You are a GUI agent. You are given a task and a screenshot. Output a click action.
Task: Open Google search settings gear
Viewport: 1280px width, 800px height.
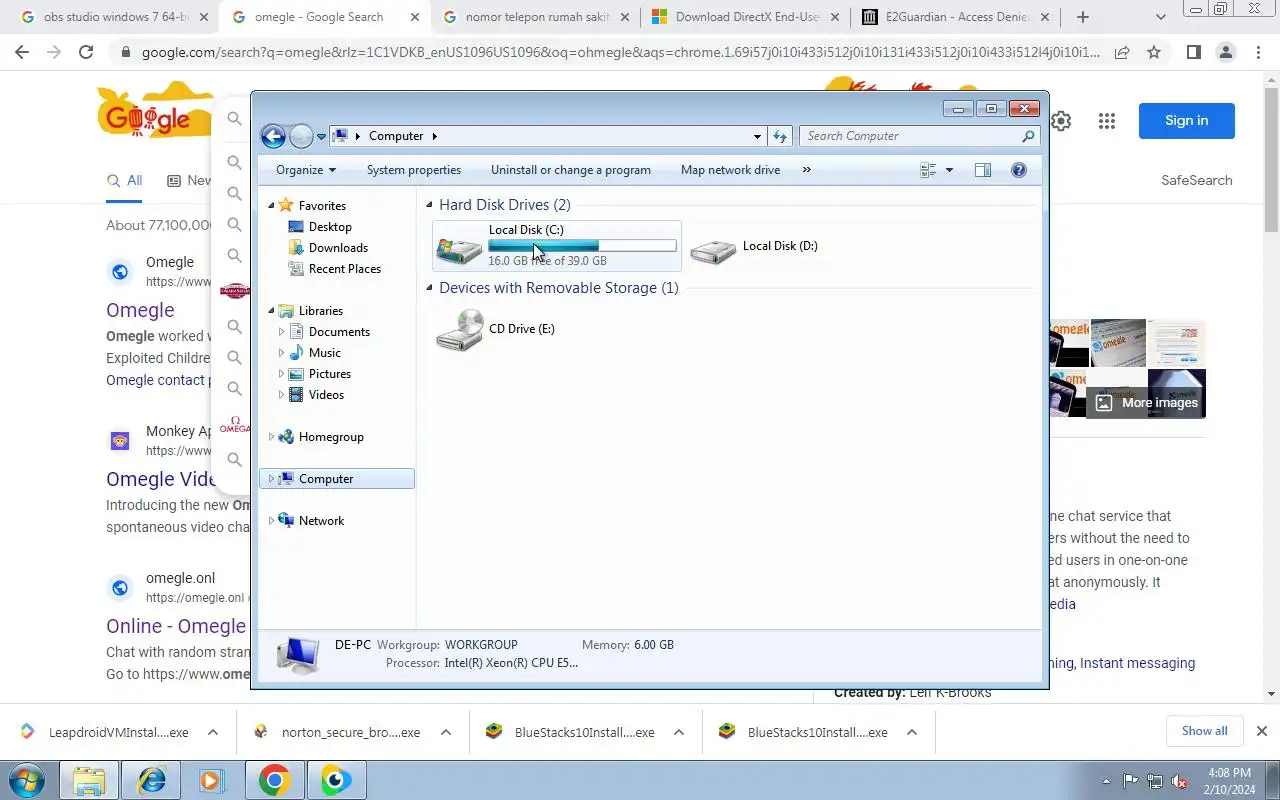(x=1061, y=121)
